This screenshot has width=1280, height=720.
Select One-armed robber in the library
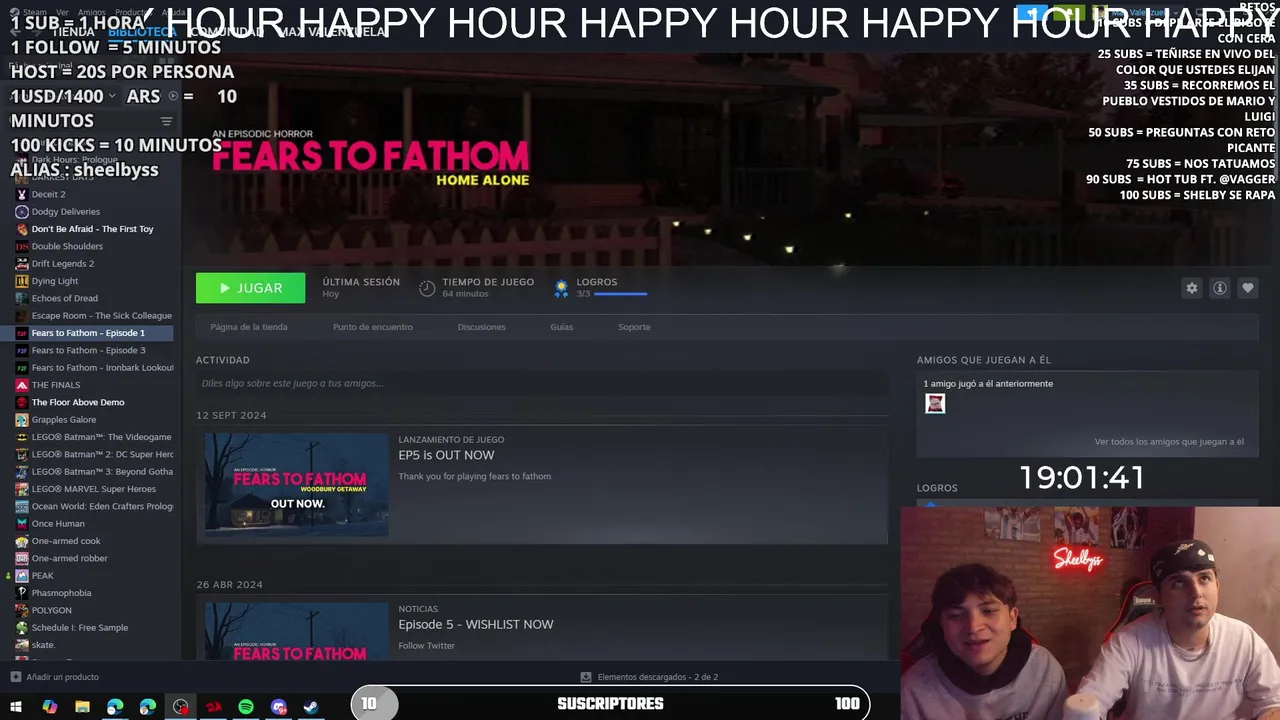coord(69,558)
